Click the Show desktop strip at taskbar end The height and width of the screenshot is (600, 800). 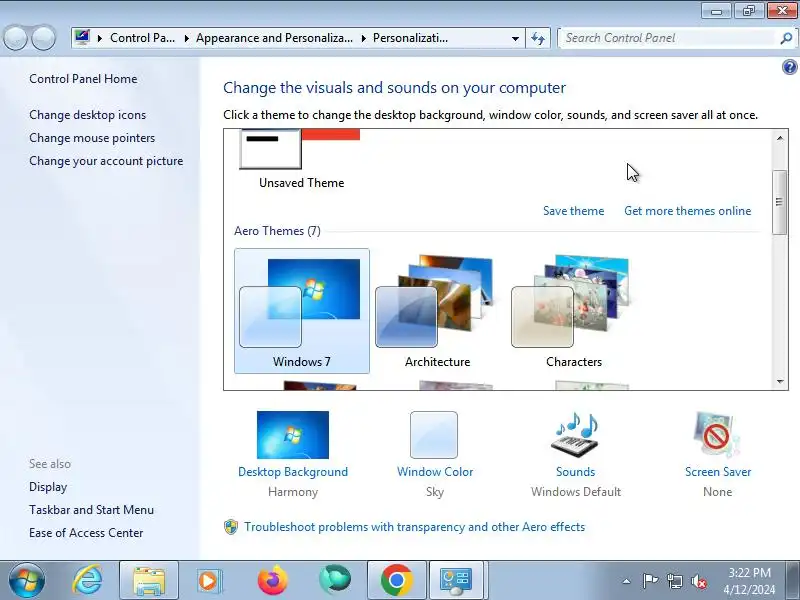793,580
